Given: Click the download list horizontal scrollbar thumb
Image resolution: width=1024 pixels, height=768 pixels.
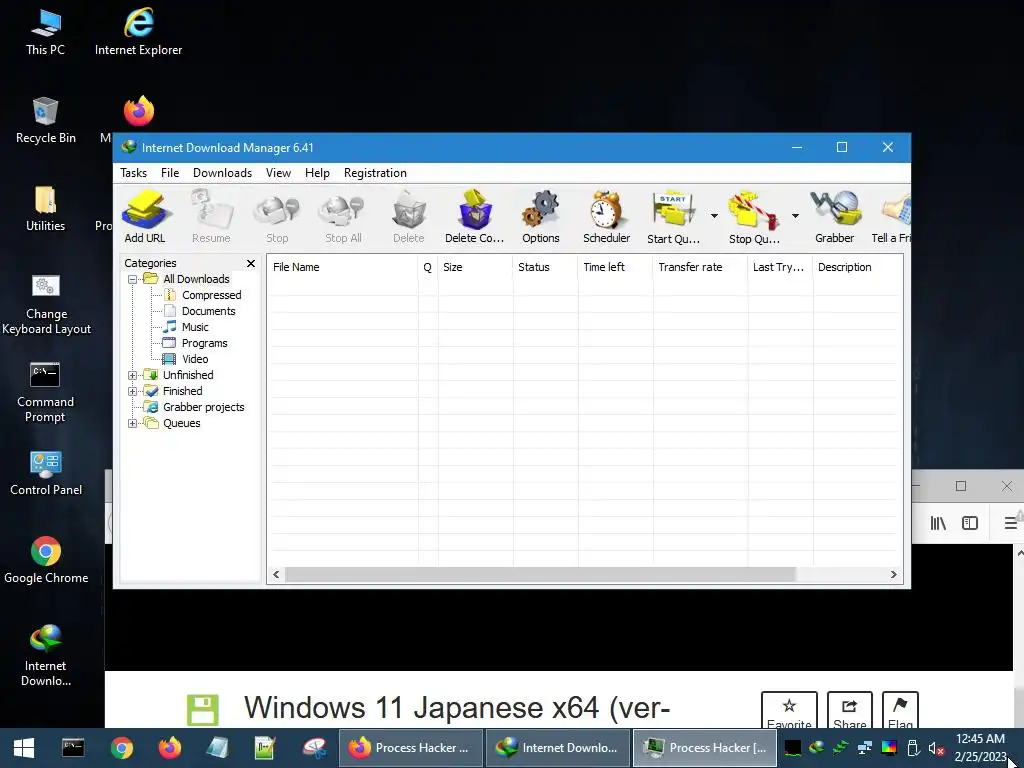Looking at the screenshot, I should 540,575.
